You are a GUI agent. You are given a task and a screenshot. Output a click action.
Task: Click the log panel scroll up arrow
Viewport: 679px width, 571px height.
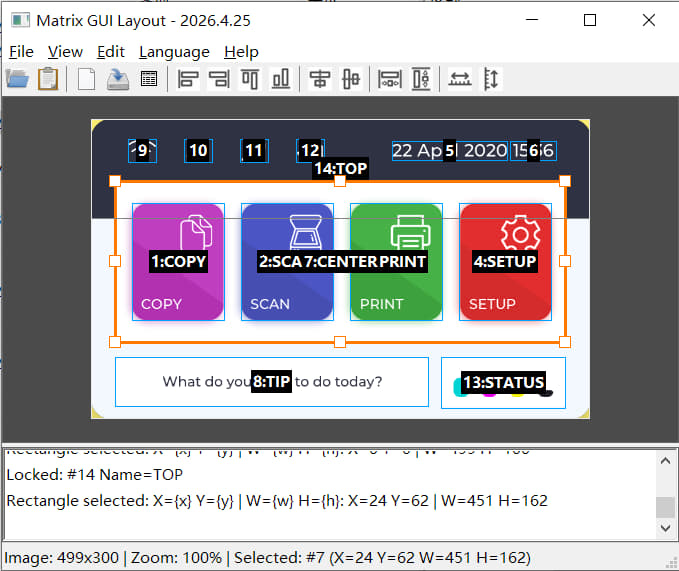pyautogui.click(x=666, y=461)
